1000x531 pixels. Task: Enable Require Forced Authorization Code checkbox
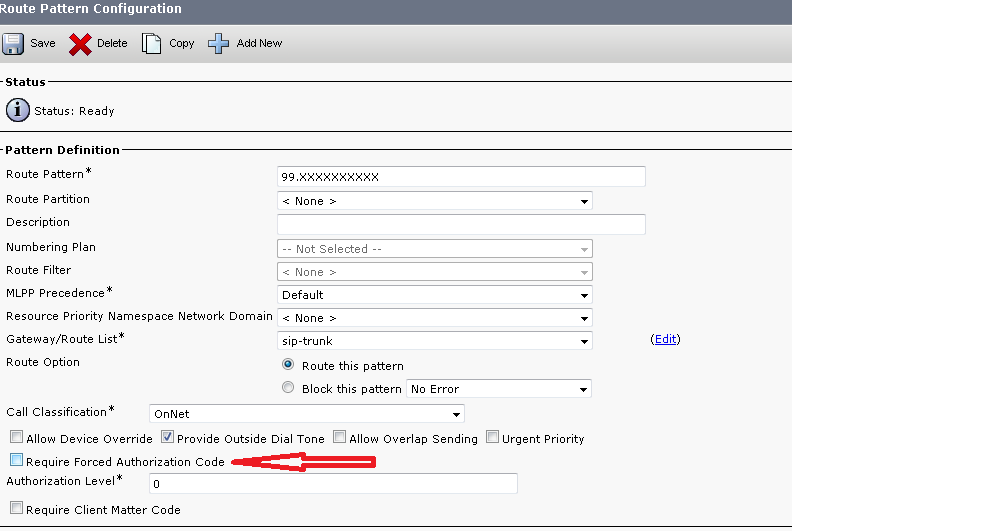click(x=17, y=460)
